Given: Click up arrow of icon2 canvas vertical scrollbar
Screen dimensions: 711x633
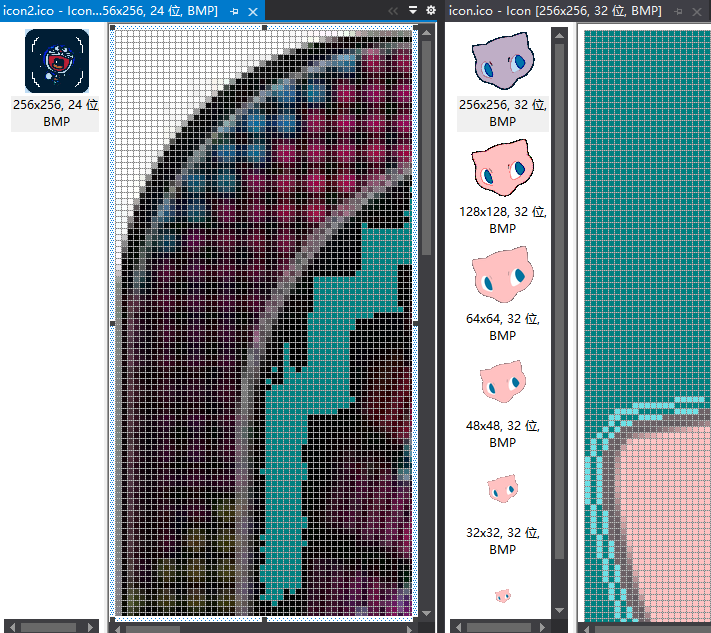Looking at the screenshot, I should (x=426, y=33).
